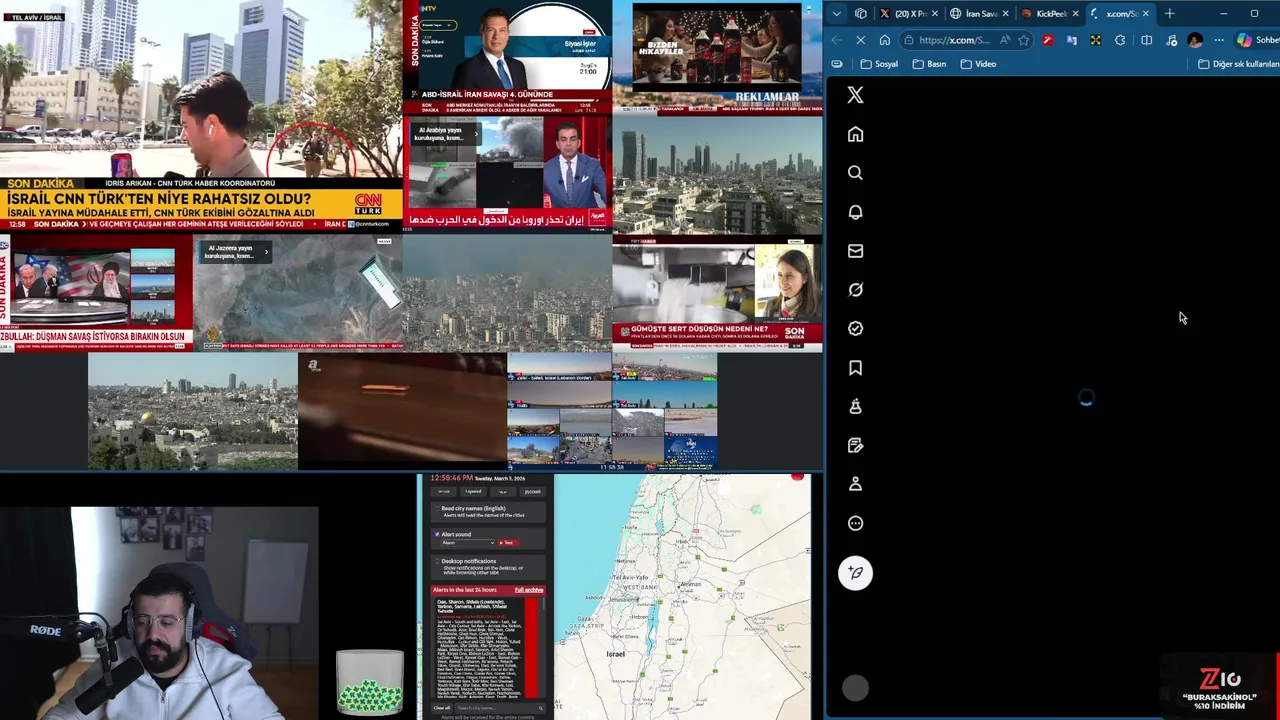Open the browser profile avatar
This screenshot has width=1280, height=720.
(1195, 40)
